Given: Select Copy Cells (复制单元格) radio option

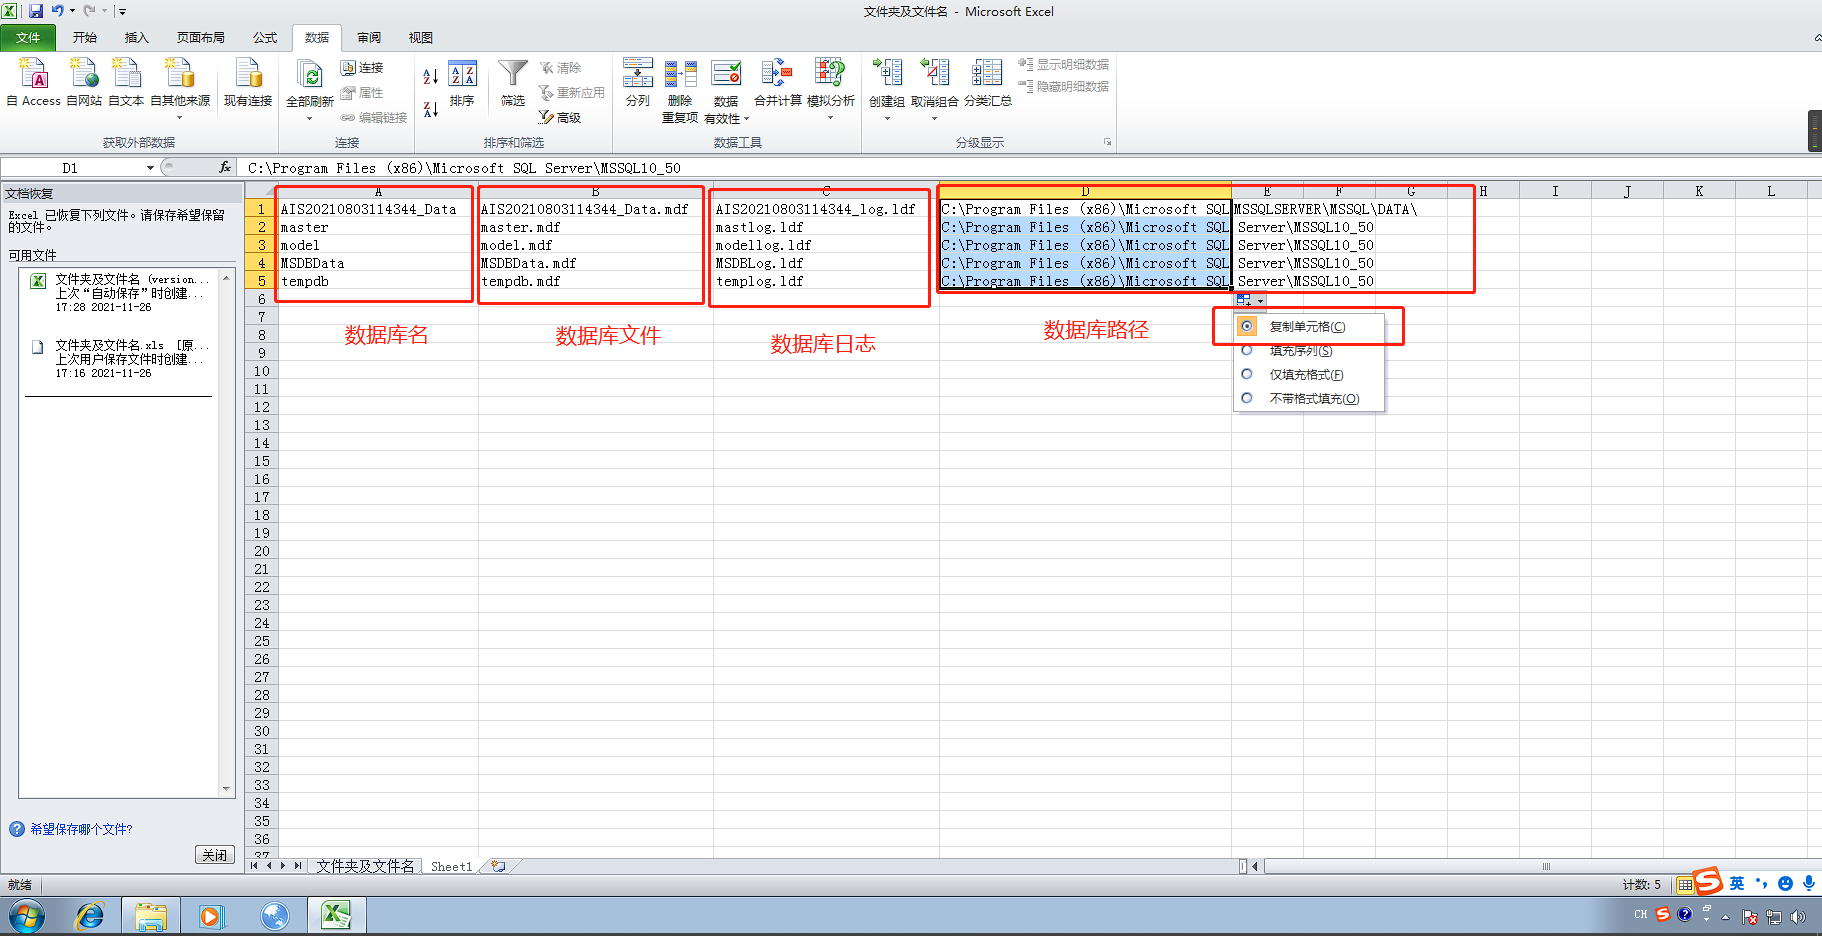Looking at the screenshot, I should pos(1247,326).
